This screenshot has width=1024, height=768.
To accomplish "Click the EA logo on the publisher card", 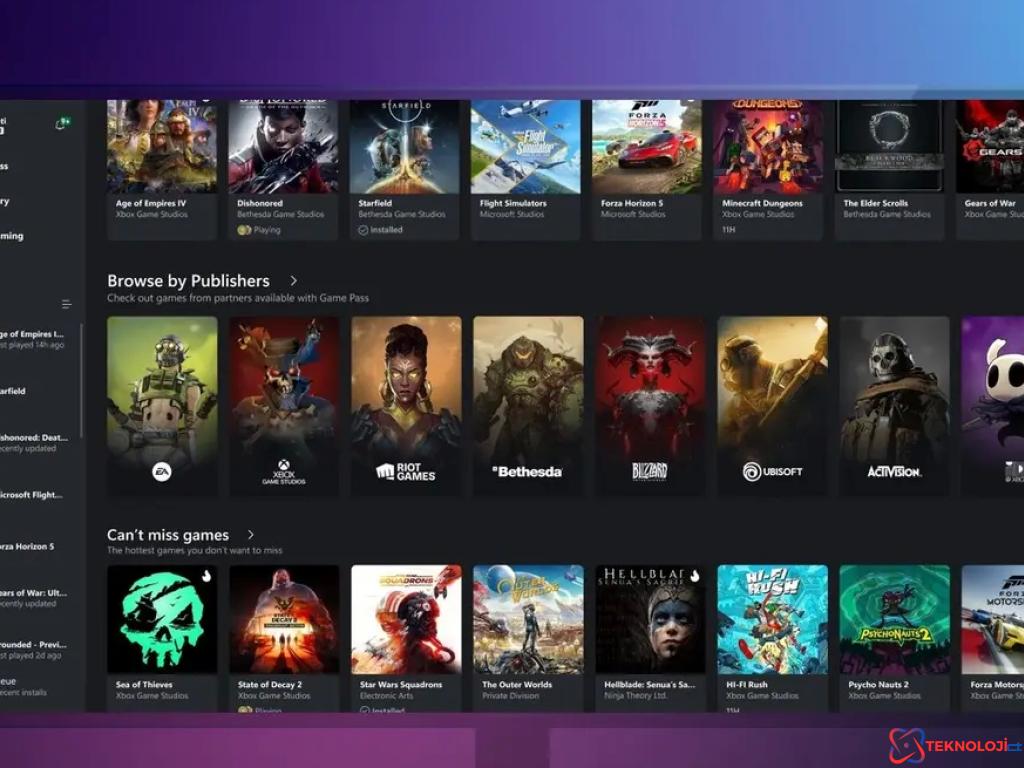I will (162, 472).
